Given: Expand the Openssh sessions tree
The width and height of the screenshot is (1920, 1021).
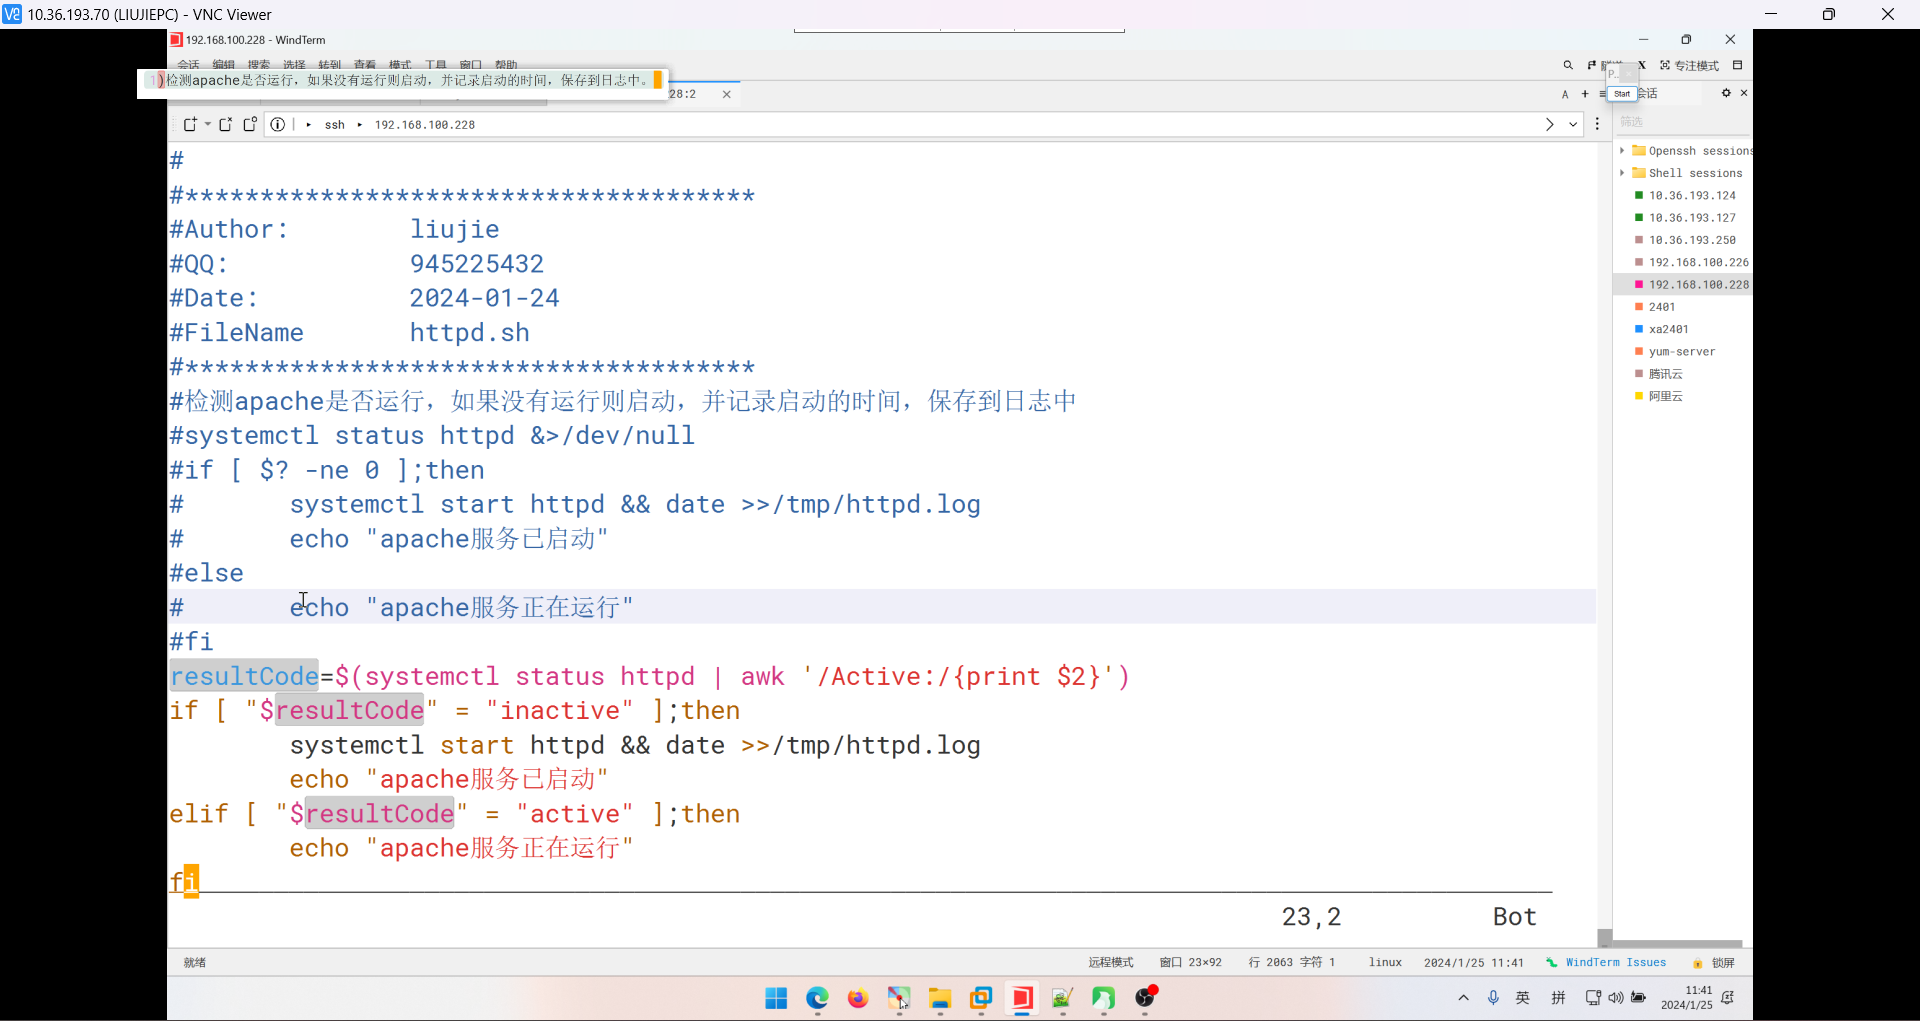Looking at the screenshot, I should (x=1622, y=150).
